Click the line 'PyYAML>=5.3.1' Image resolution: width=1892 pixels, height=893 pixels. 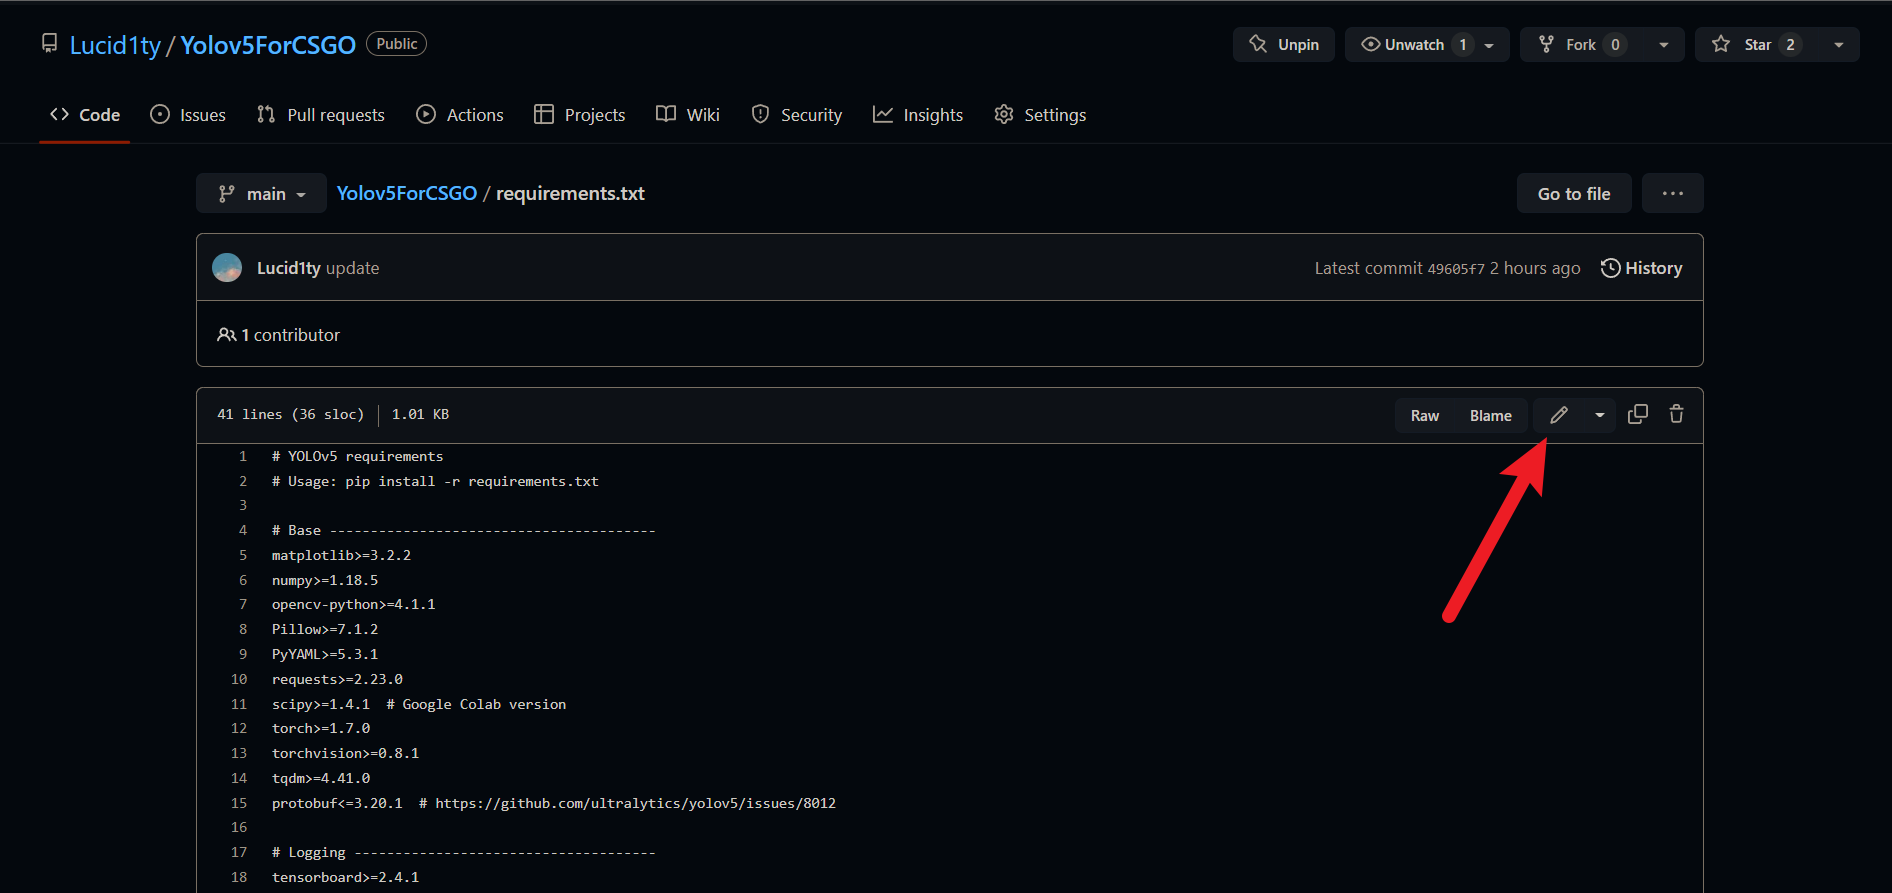[x=325, y=654]
